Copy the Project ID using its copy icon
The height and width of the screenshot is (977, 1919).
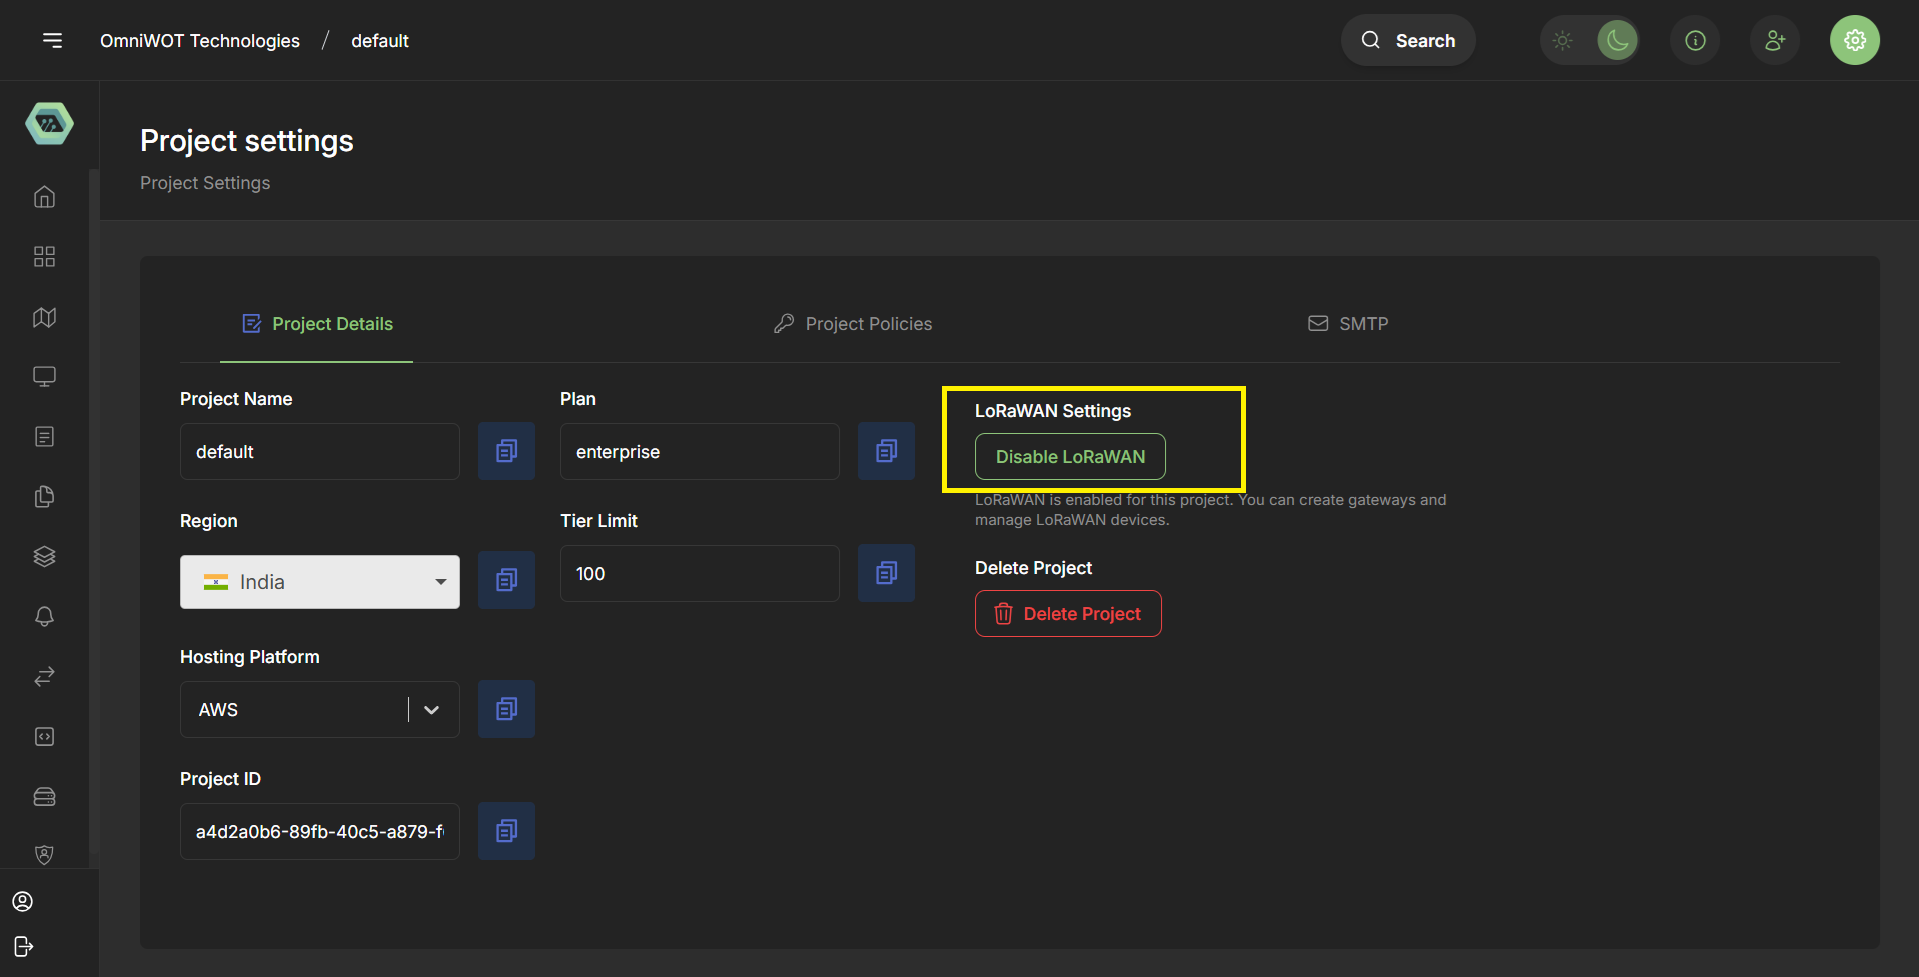pyautogui.click(x=506, y=831)
